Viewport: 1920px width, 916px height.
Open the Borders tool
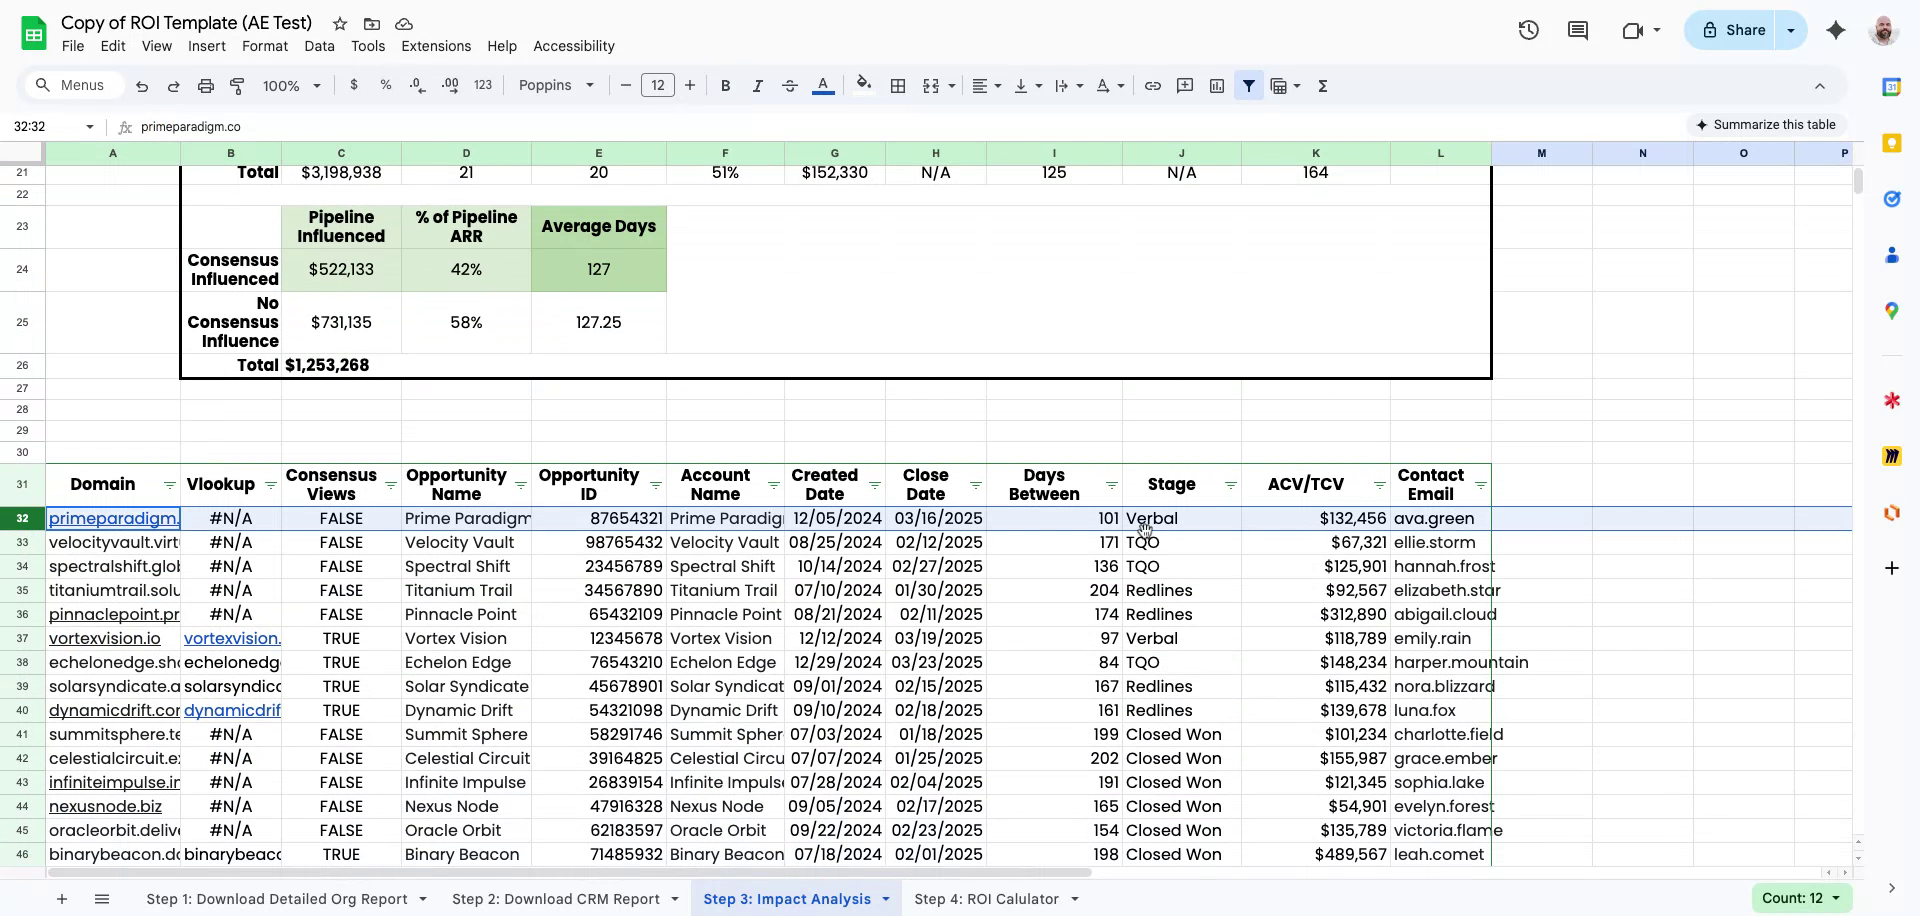coord(898,86)
